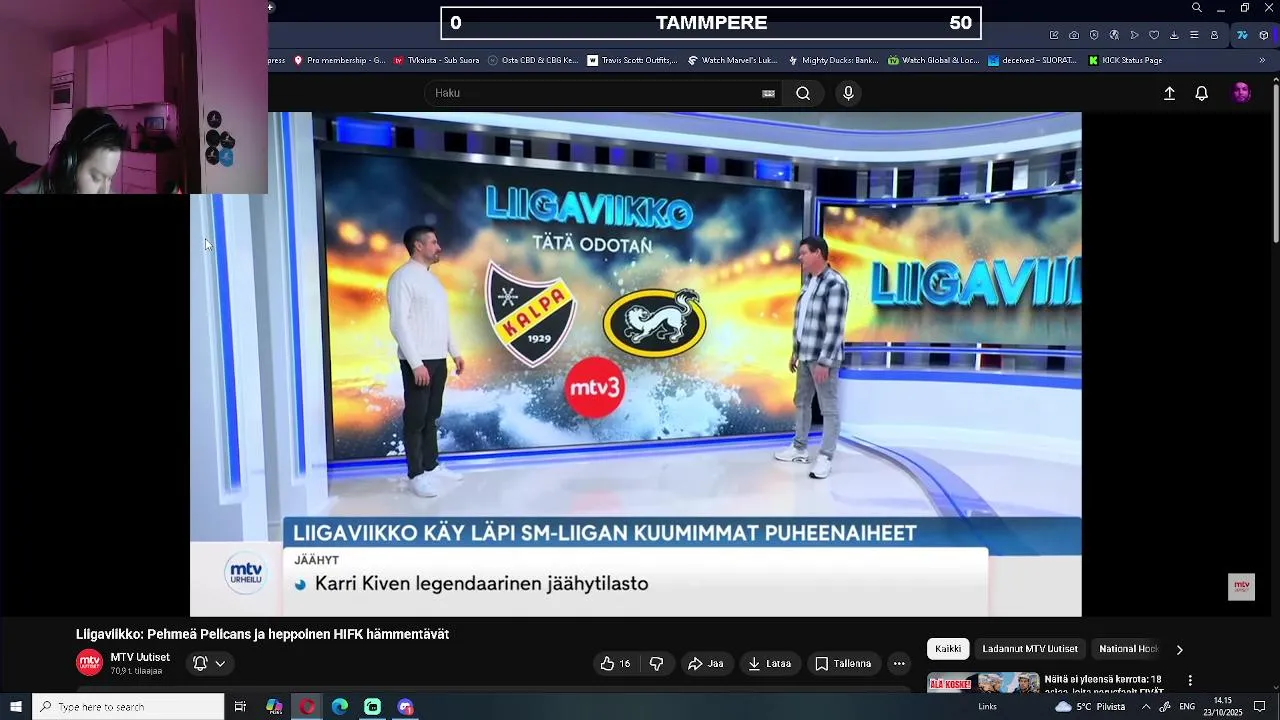Click the browser snapshot camera icon
Image resolution: width=1280 pixels, height=720 pixels.
(1074, 35)
